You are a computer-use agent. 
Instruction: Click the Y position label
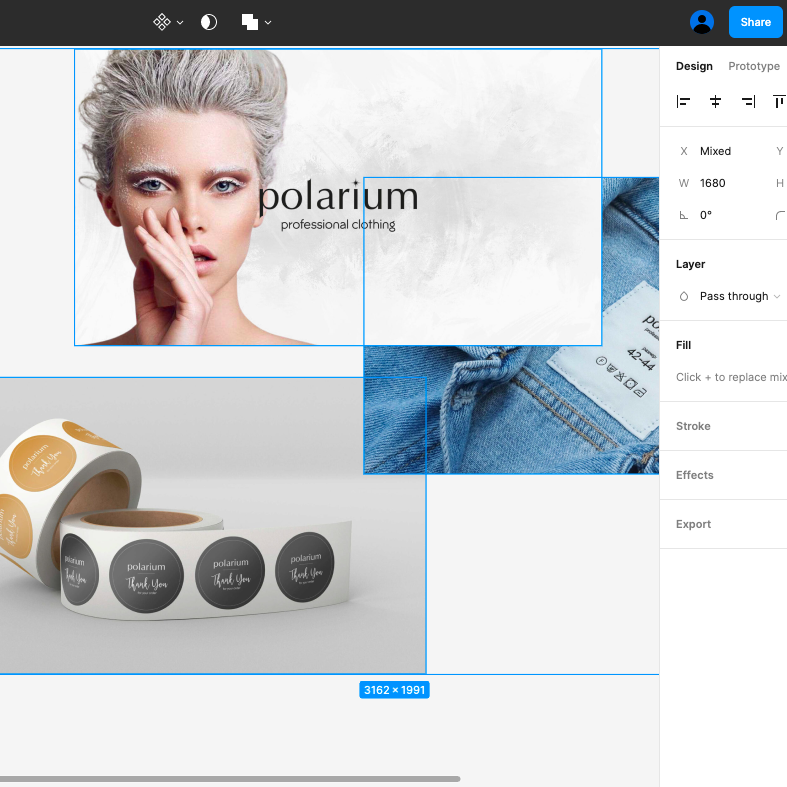pos(779,151)
